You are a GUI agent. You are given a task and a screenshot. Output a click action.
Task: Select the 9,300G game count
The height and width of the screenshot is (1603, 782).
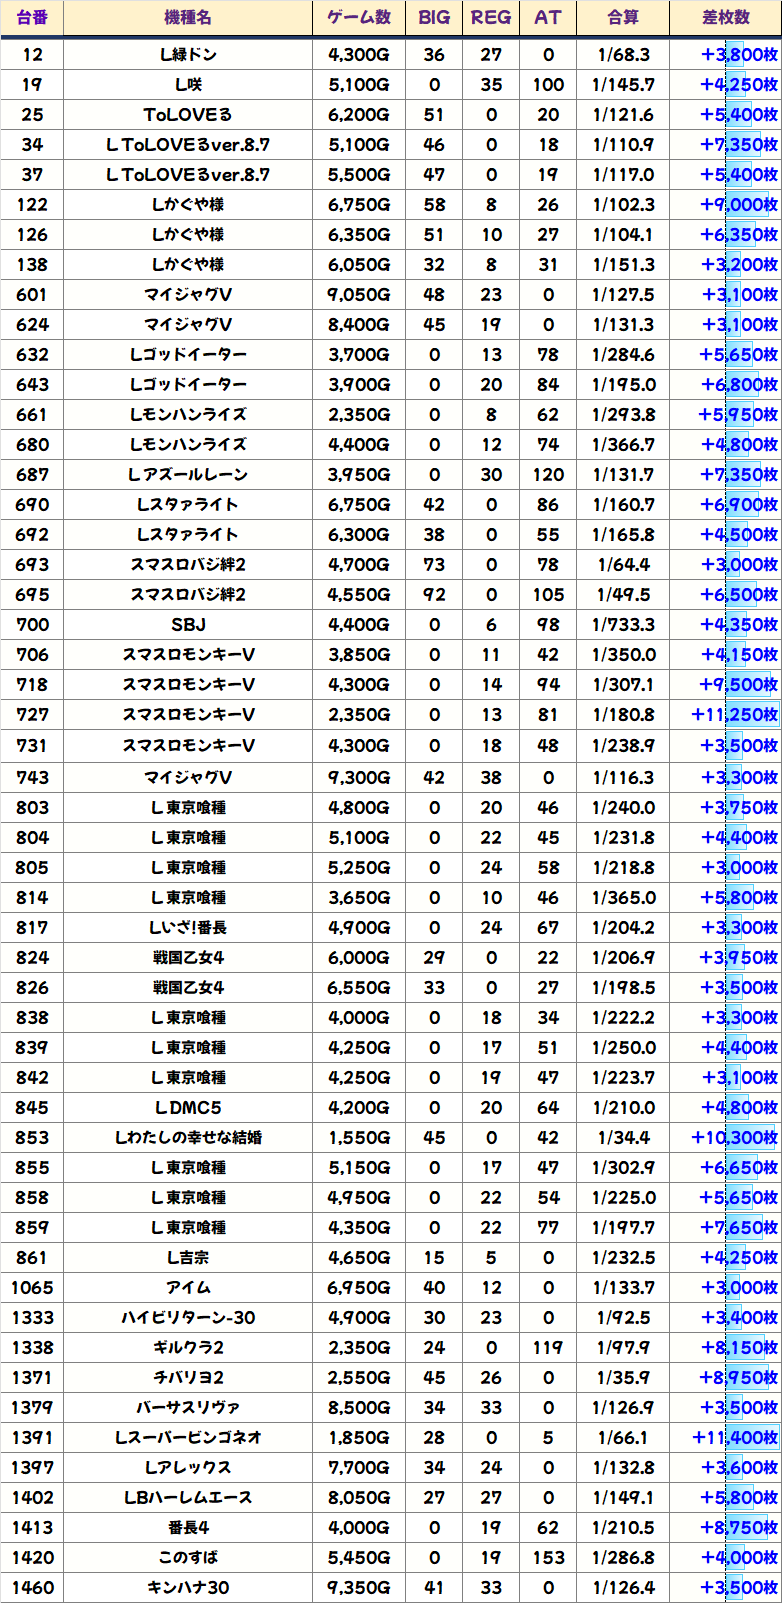[x=359, y=777]
